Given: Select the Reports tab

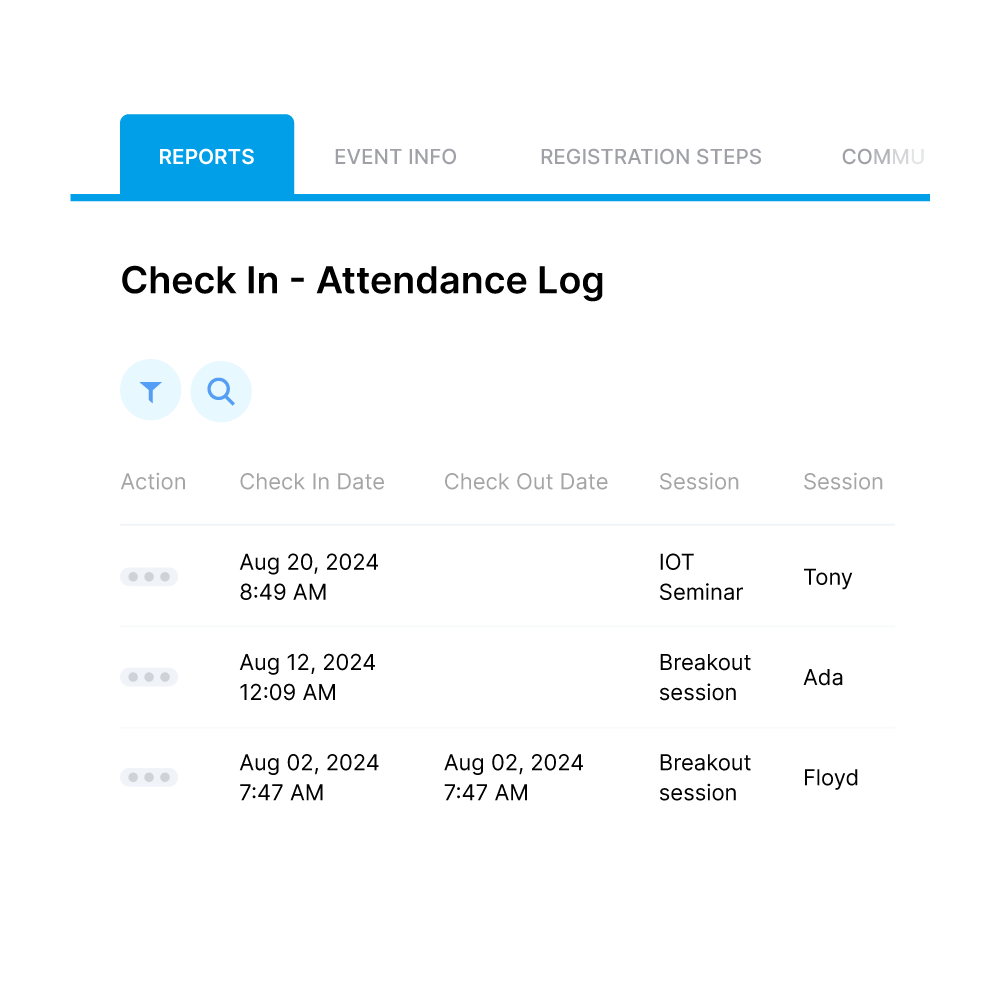Looking at the screenshot, I should (x=206, y=156).
